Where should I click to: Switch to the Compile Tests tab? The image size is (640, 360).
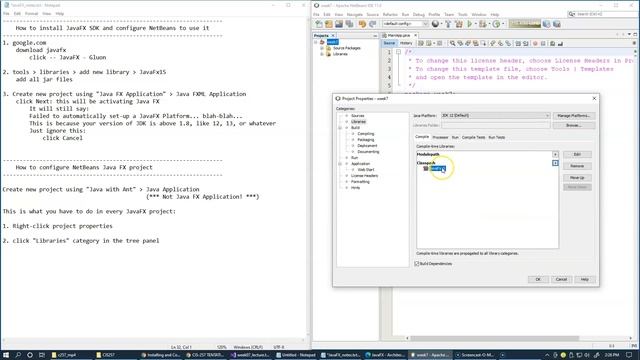pos(473,138)
